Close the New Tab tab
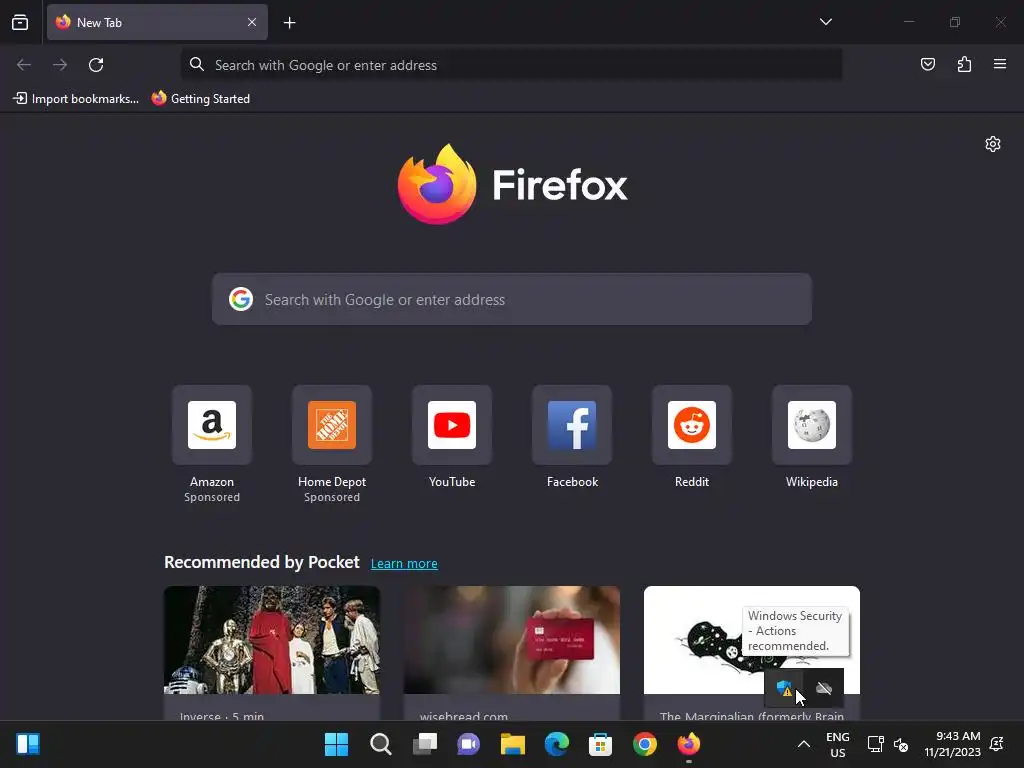The height and width of the screenshot is (768, 1024). pyautogui.click(x=251, y=22)
